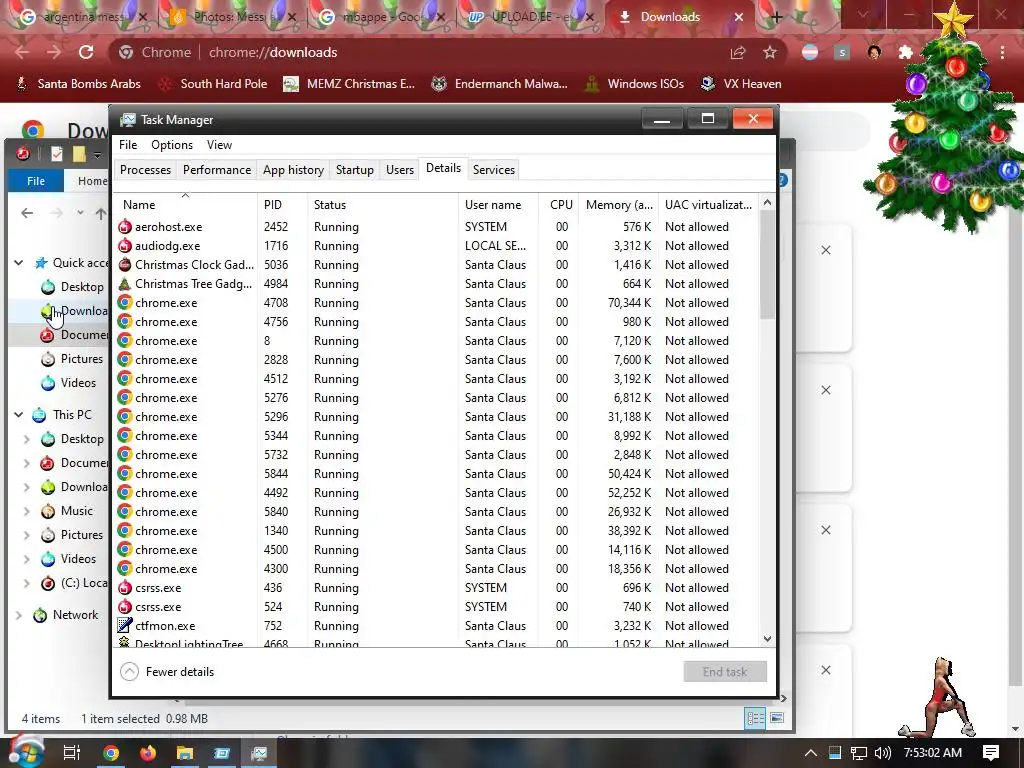Select chrome.exe with PID 4708

click(436, 302)
